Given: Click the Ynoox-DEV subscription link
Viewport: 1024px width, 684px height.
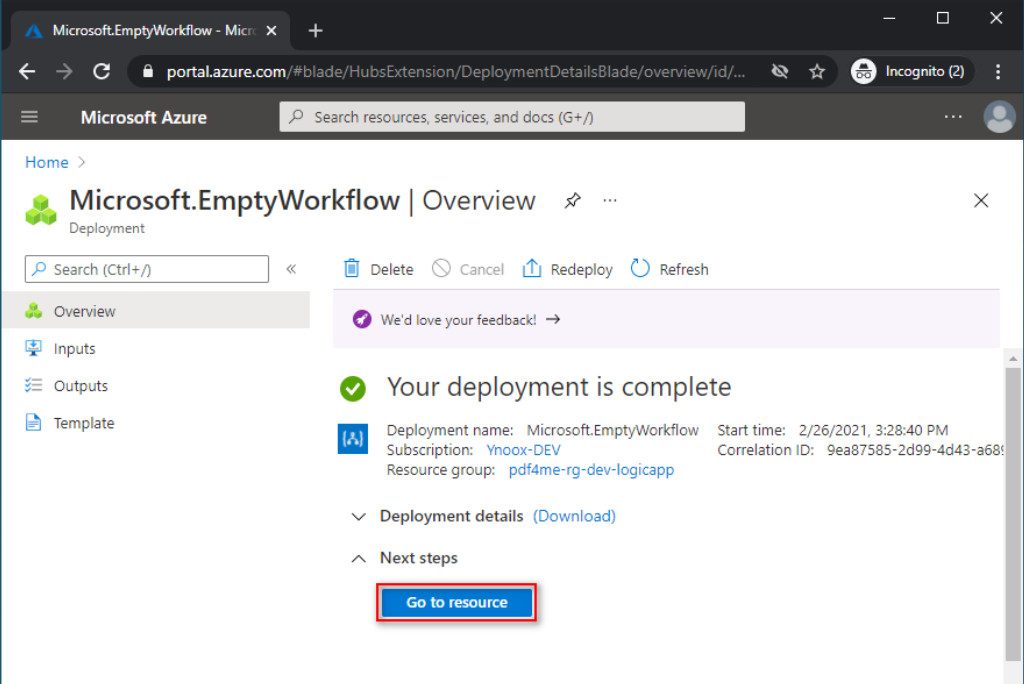Looking at the screenshot, I should [523, 450].
